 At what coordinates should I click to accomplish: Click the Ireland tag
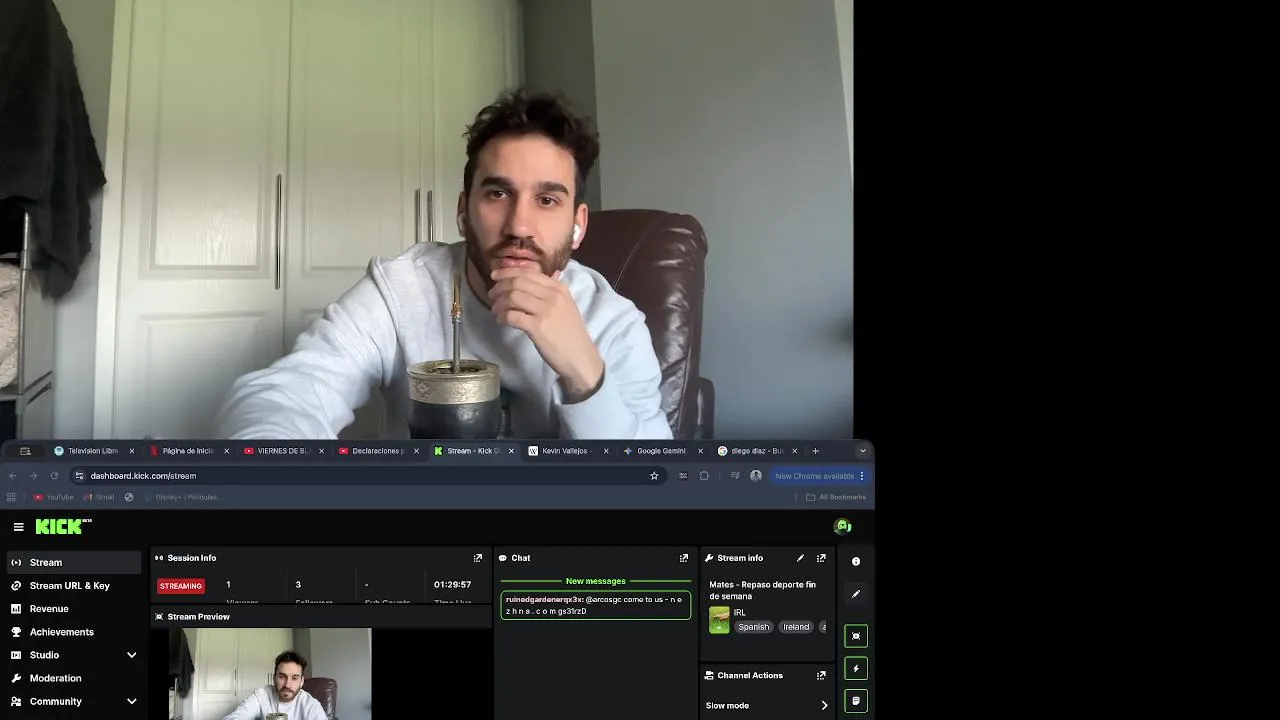coord(796,627)
